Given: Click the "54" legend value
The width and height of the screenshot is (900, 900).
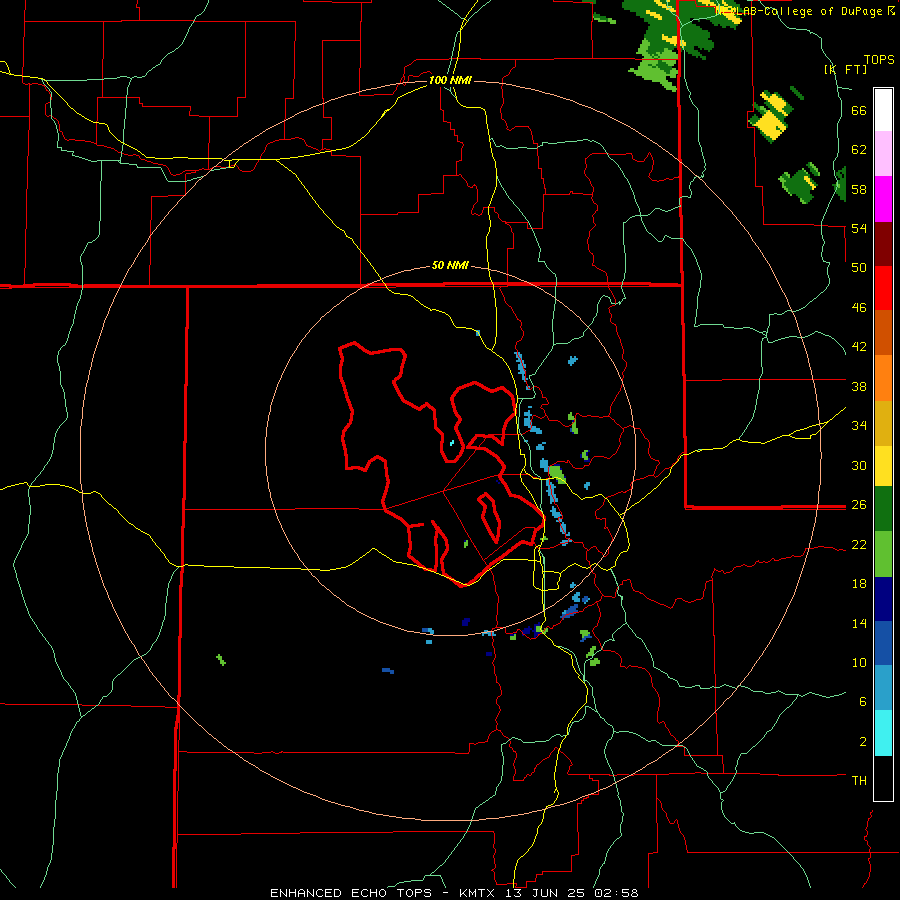Looking at the screenshot, I should (859, 228).
